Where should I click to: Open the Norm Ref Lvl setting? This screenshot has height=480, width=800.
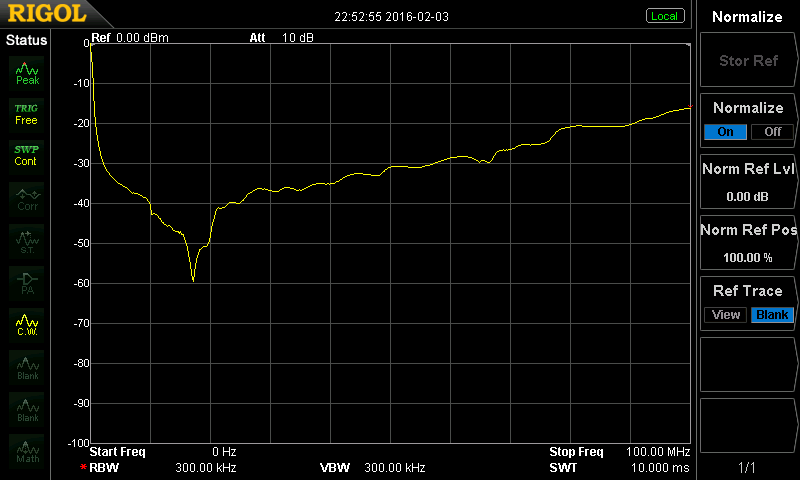(748, 181)
